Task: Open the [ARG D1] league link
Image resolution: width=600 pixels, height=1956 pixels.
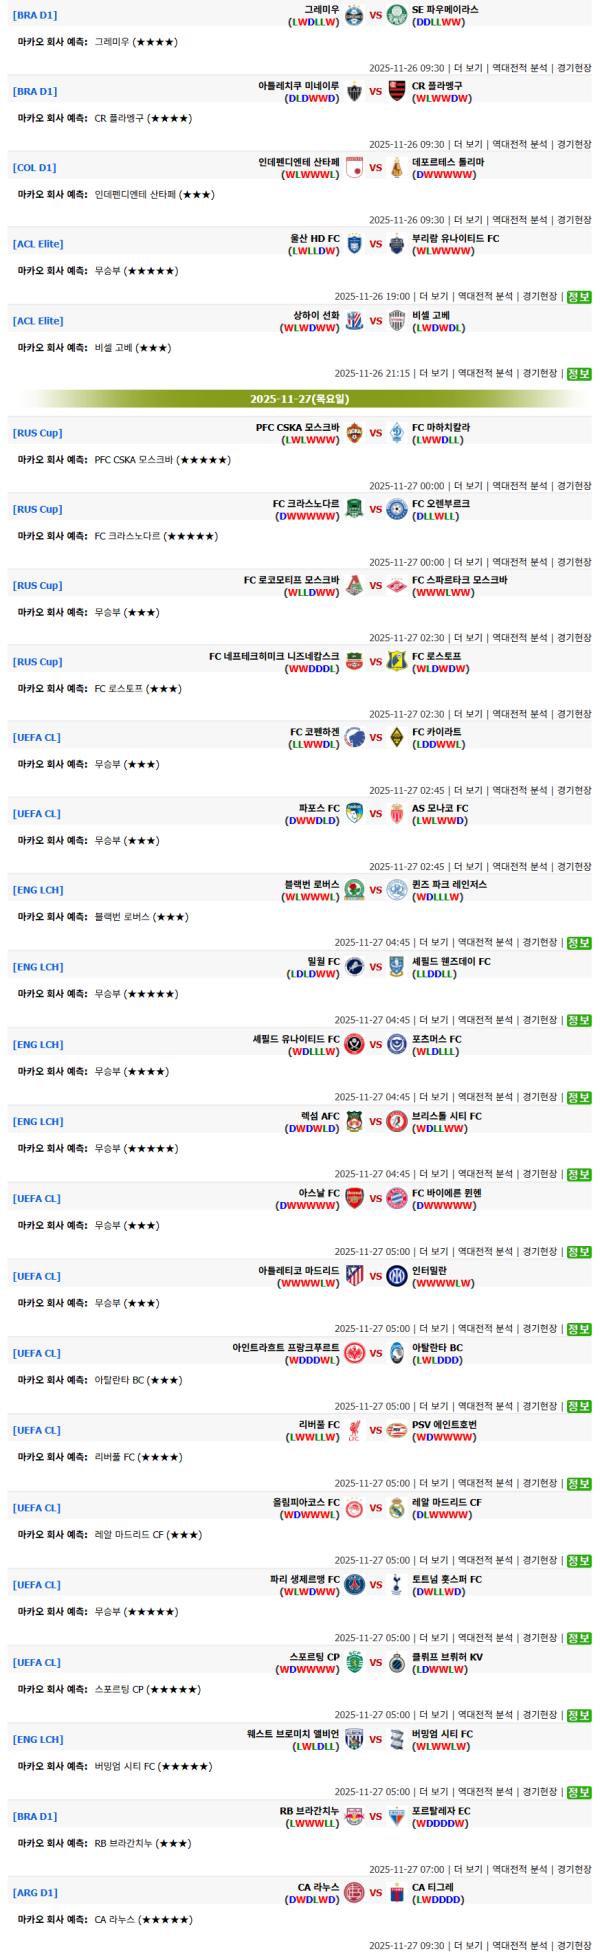Action: [35, 1892]
